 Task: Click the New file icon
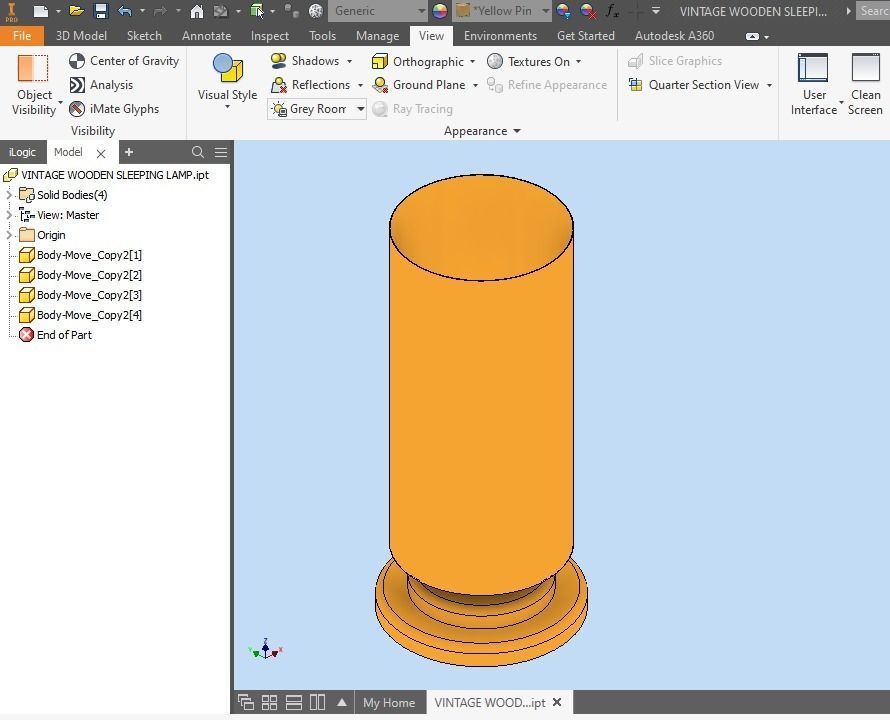[x=40, y=11]
